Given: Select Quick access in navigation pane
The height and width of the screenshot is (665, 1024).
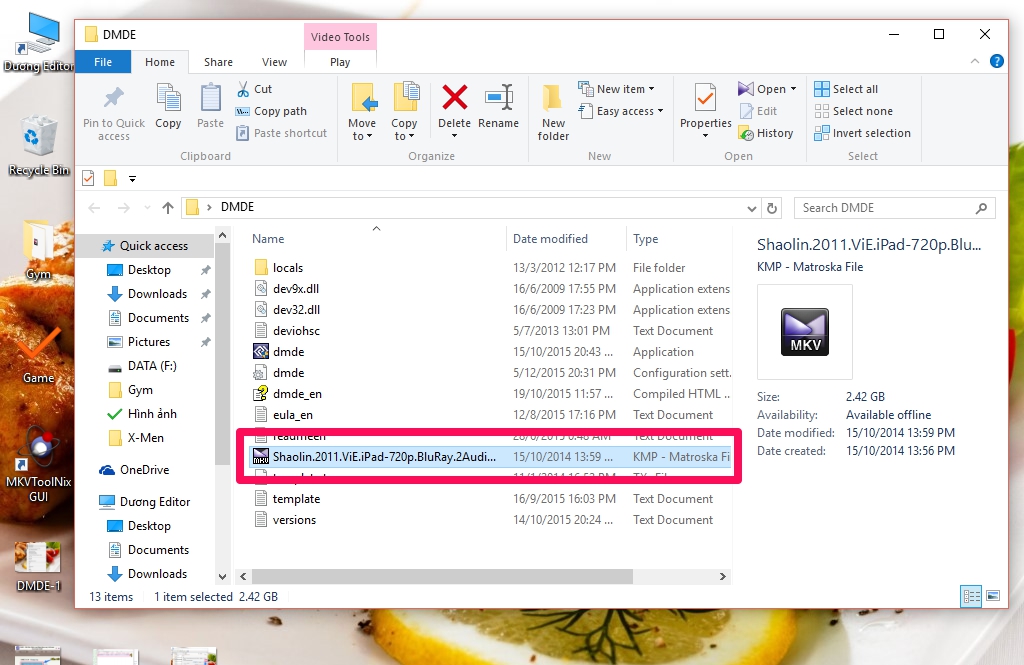Looking at the screenshot, I should tap(153, 246).
